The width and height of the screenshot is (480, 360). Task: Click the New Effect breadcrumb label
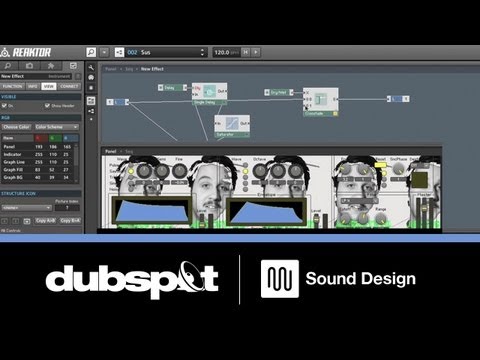[152, 69]
